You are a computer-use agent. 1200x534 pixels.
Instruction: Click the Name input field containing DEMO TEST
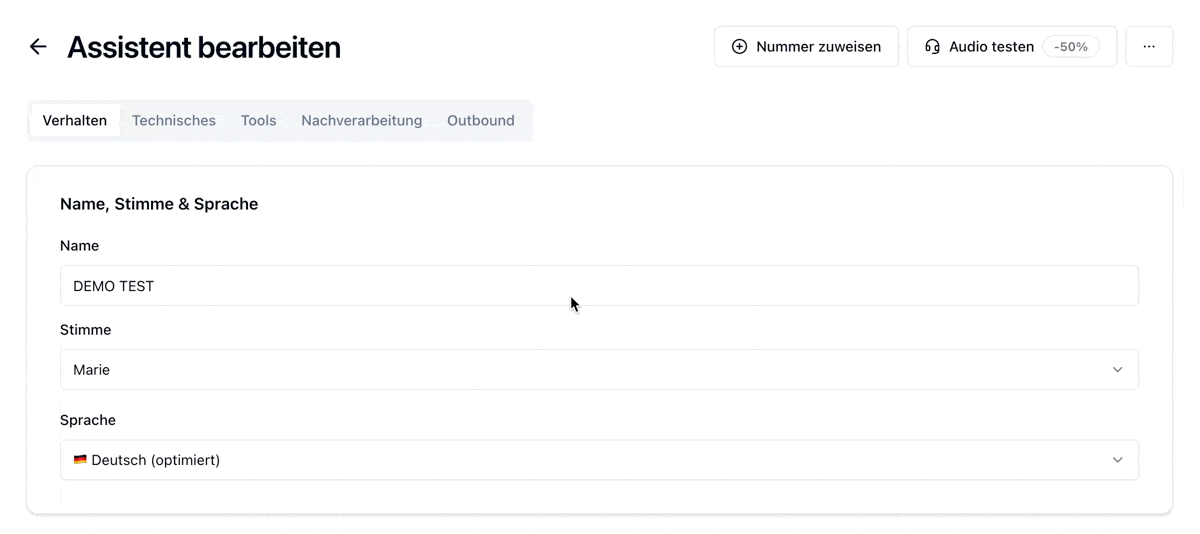(599, 286)
